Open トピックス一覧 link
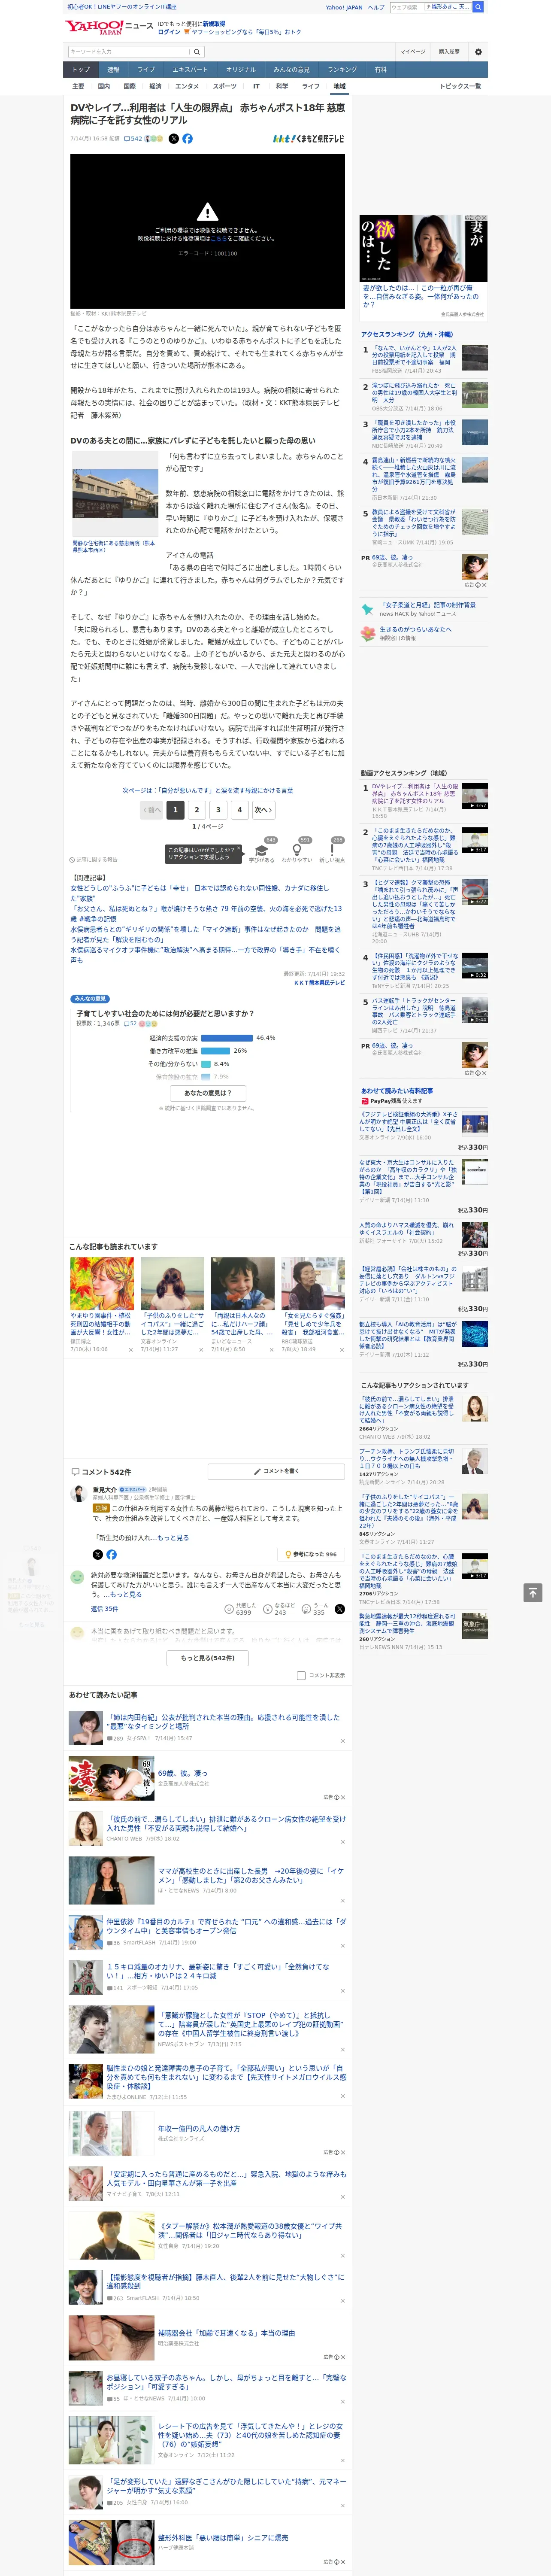 [x=460, y=86]
